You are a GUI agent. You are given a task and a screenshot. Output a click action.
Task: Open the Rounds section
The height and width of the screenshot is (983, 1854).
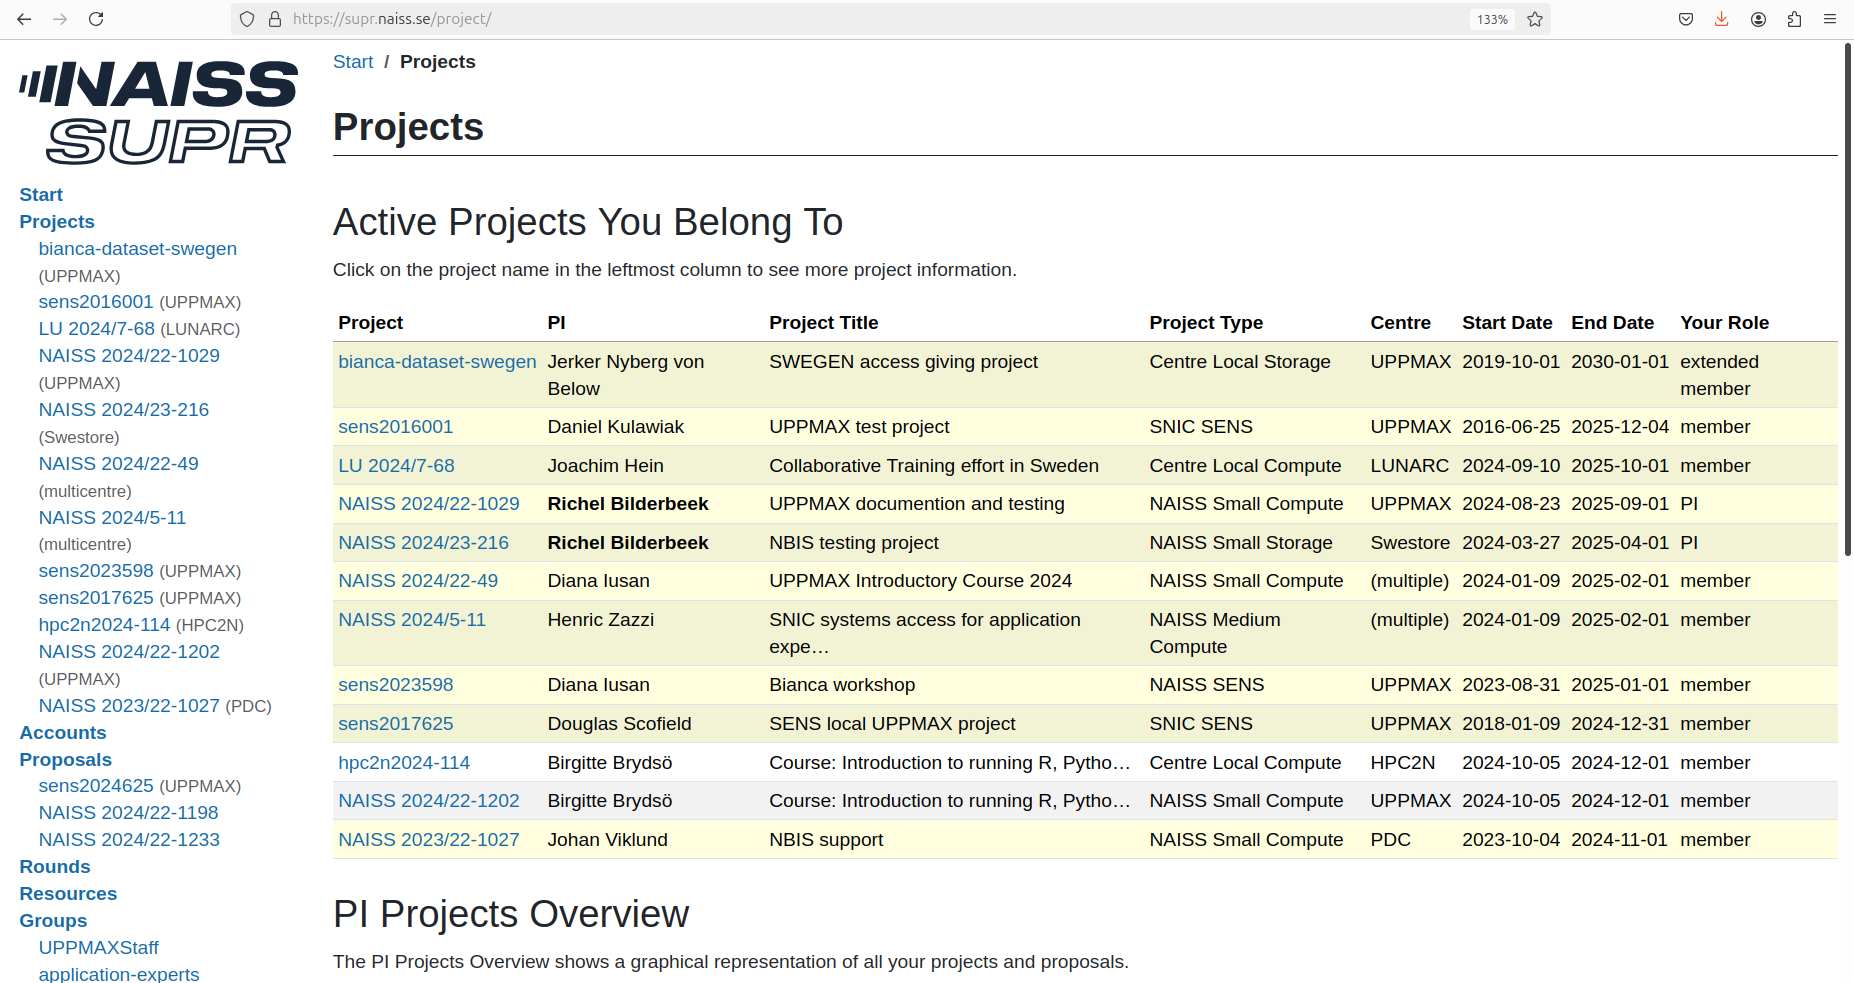click(x=54, y=866)
